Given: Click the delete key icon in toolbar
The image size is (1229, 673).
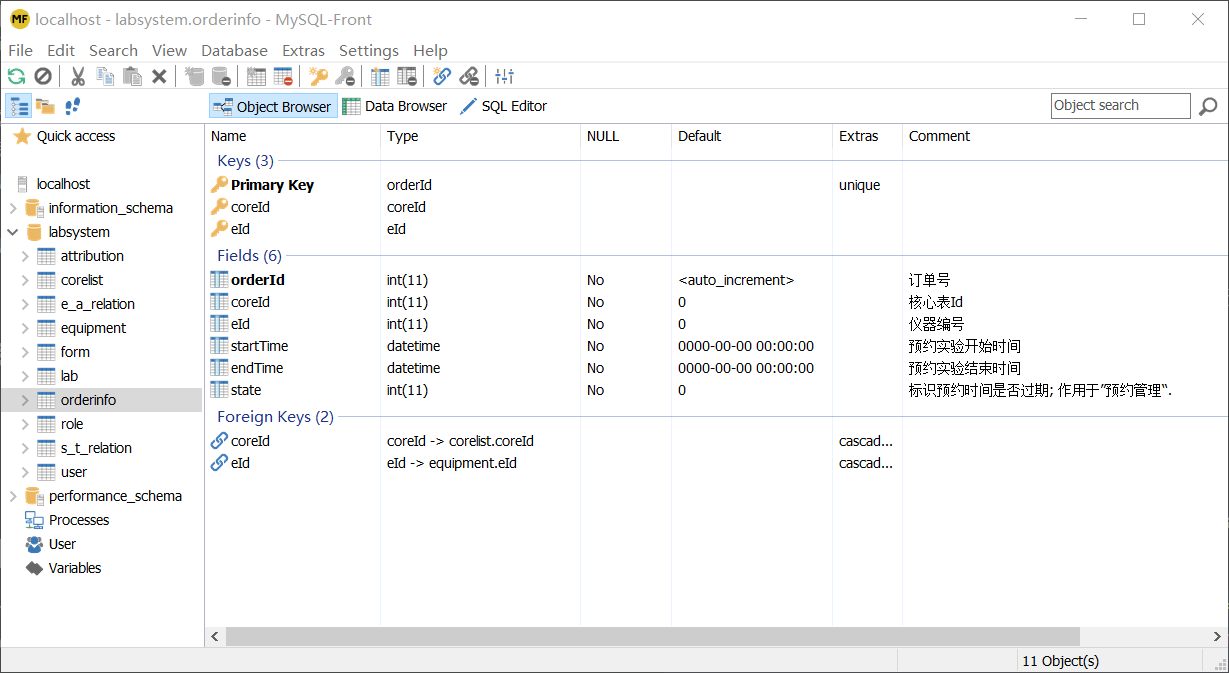Looking at the screenshot, I should (346, 76).
